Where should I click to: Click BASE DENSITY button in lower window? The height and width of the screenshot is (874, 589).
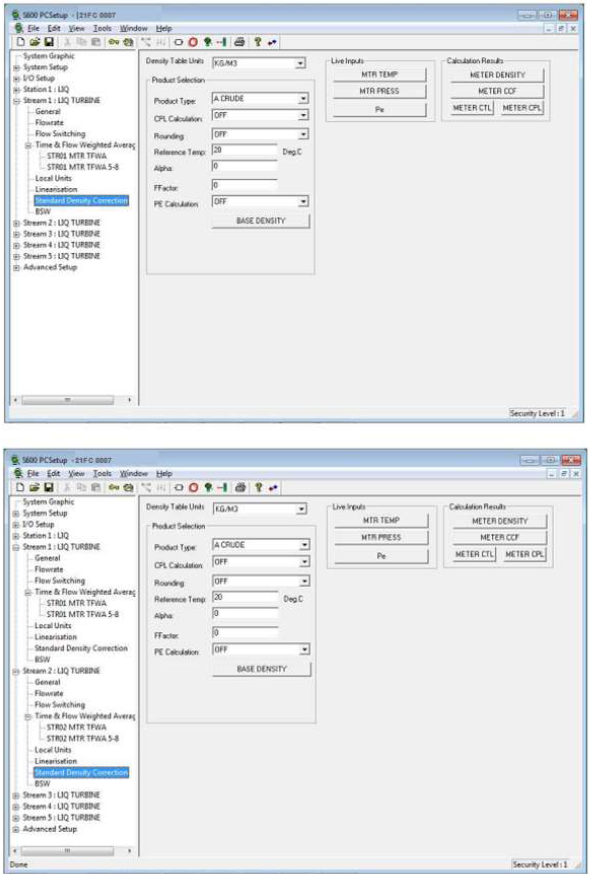[x=261, y=669]
